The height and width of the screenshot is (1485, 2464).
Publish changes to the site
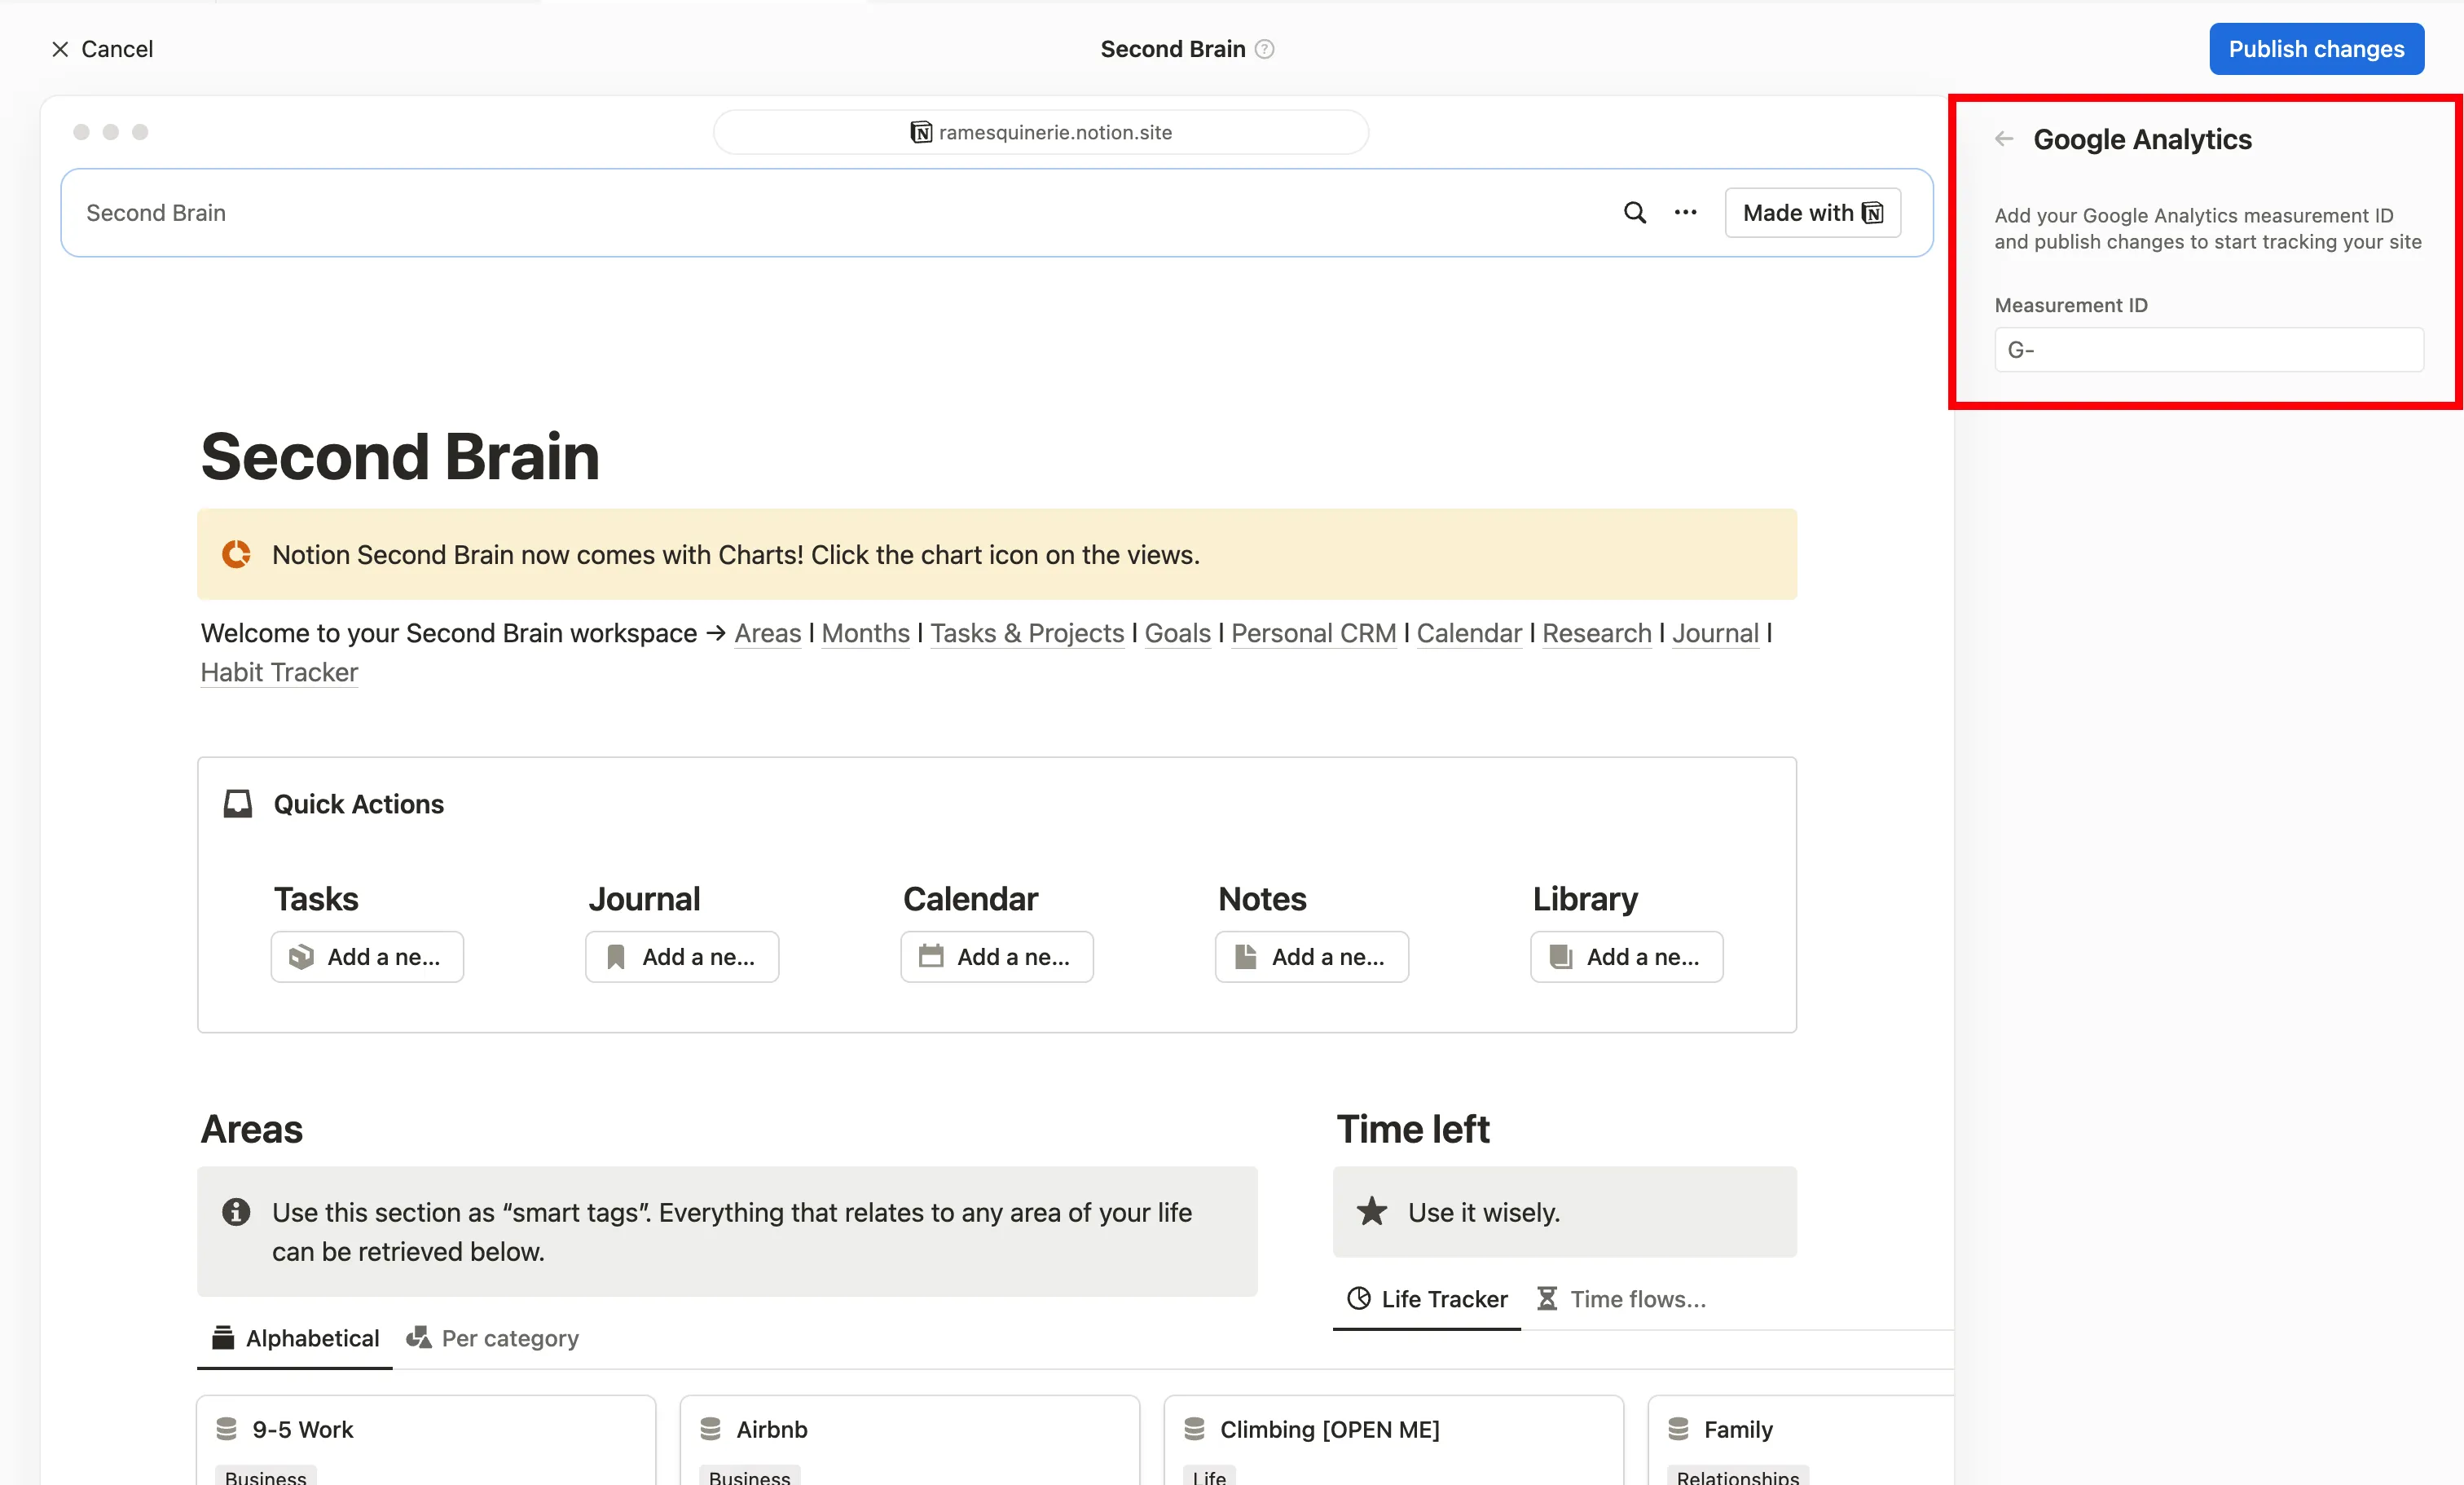tap(2316, 49)
